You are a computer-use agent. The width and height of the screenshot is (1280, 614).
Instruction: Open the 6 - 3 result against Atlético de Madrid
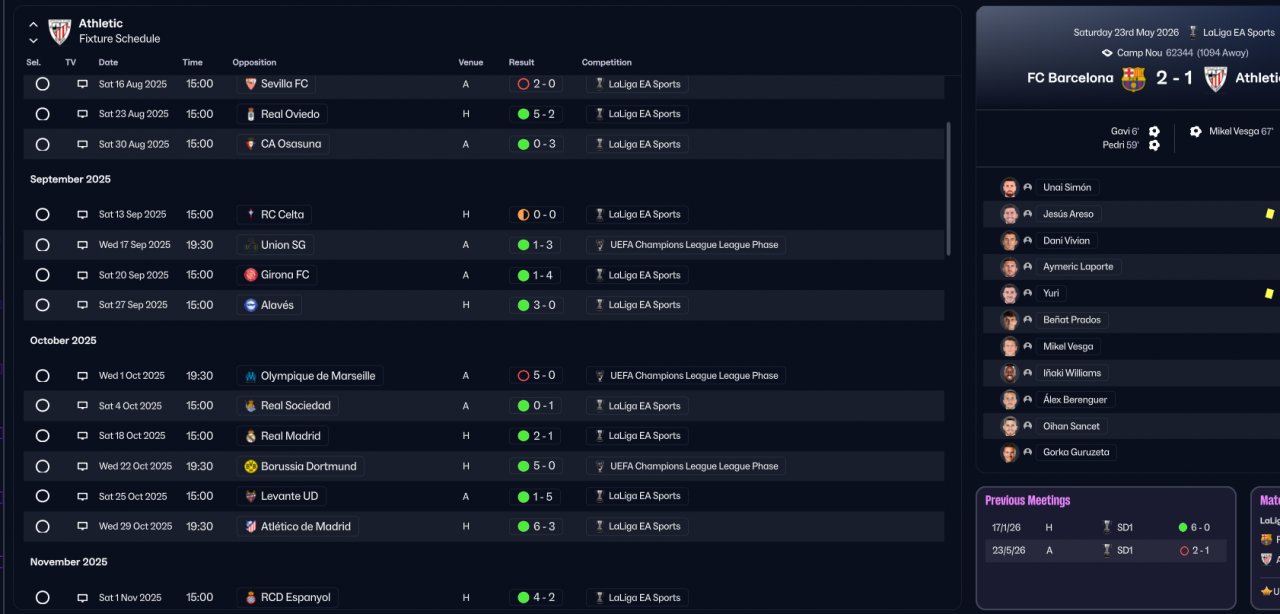point(536,526)
